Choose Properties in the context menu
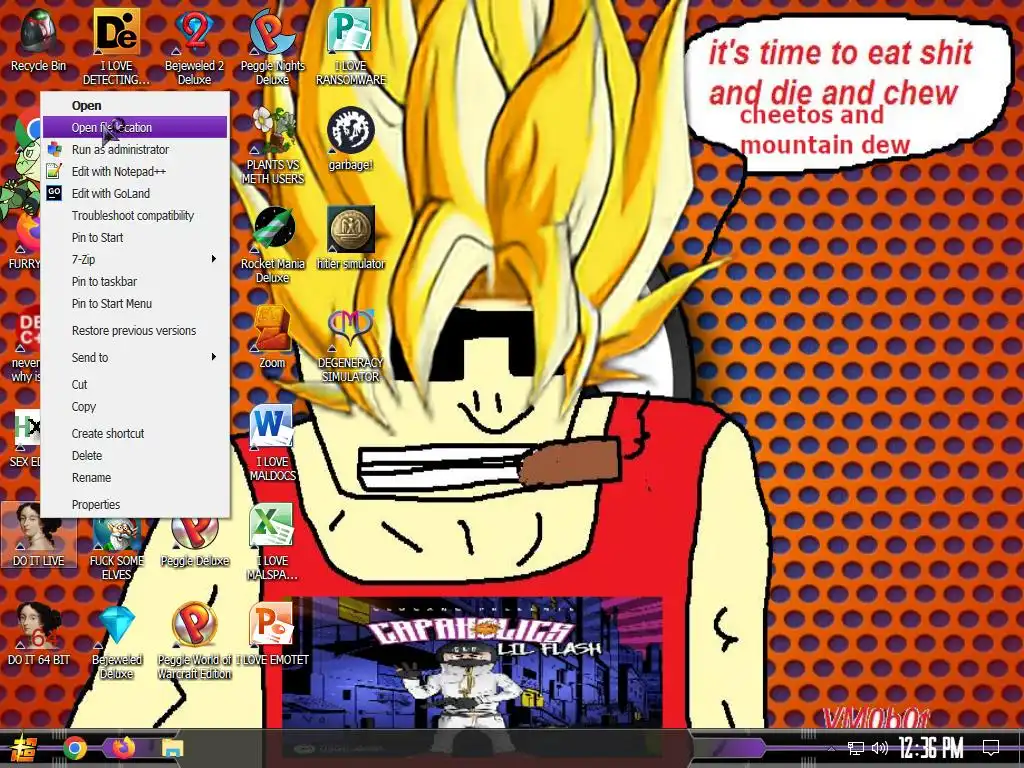 pos(135,505)
